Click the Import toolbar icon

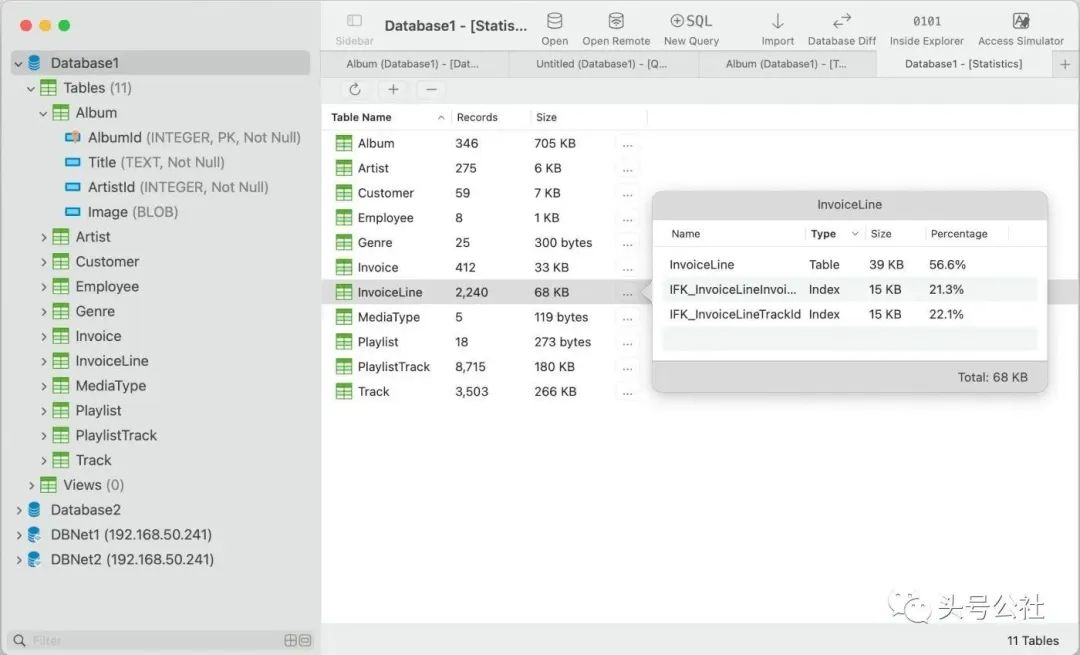point(777,21)
